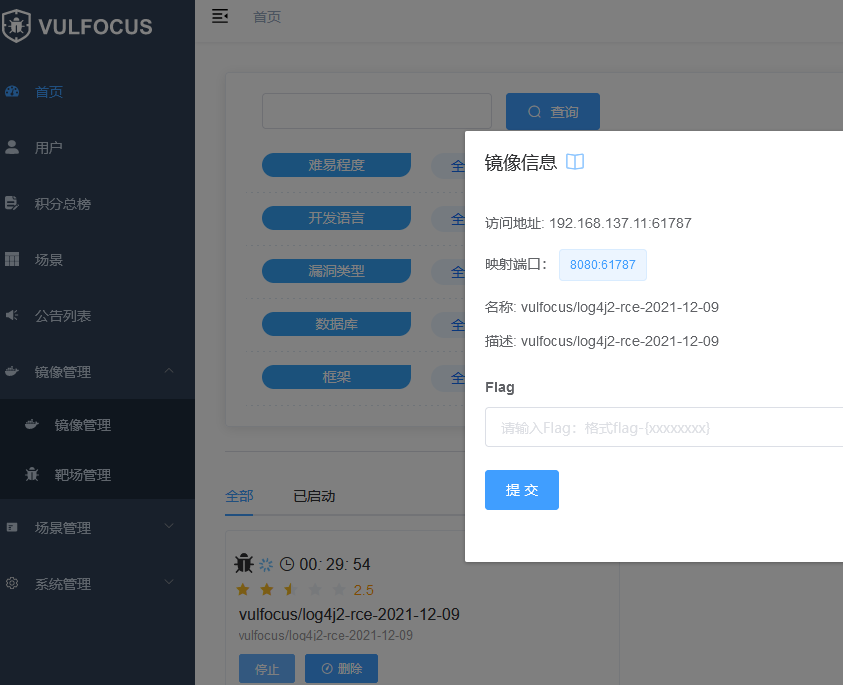
Task: Click the 8080:61787 port mapping tag
Action: click(x=603, y=265)
